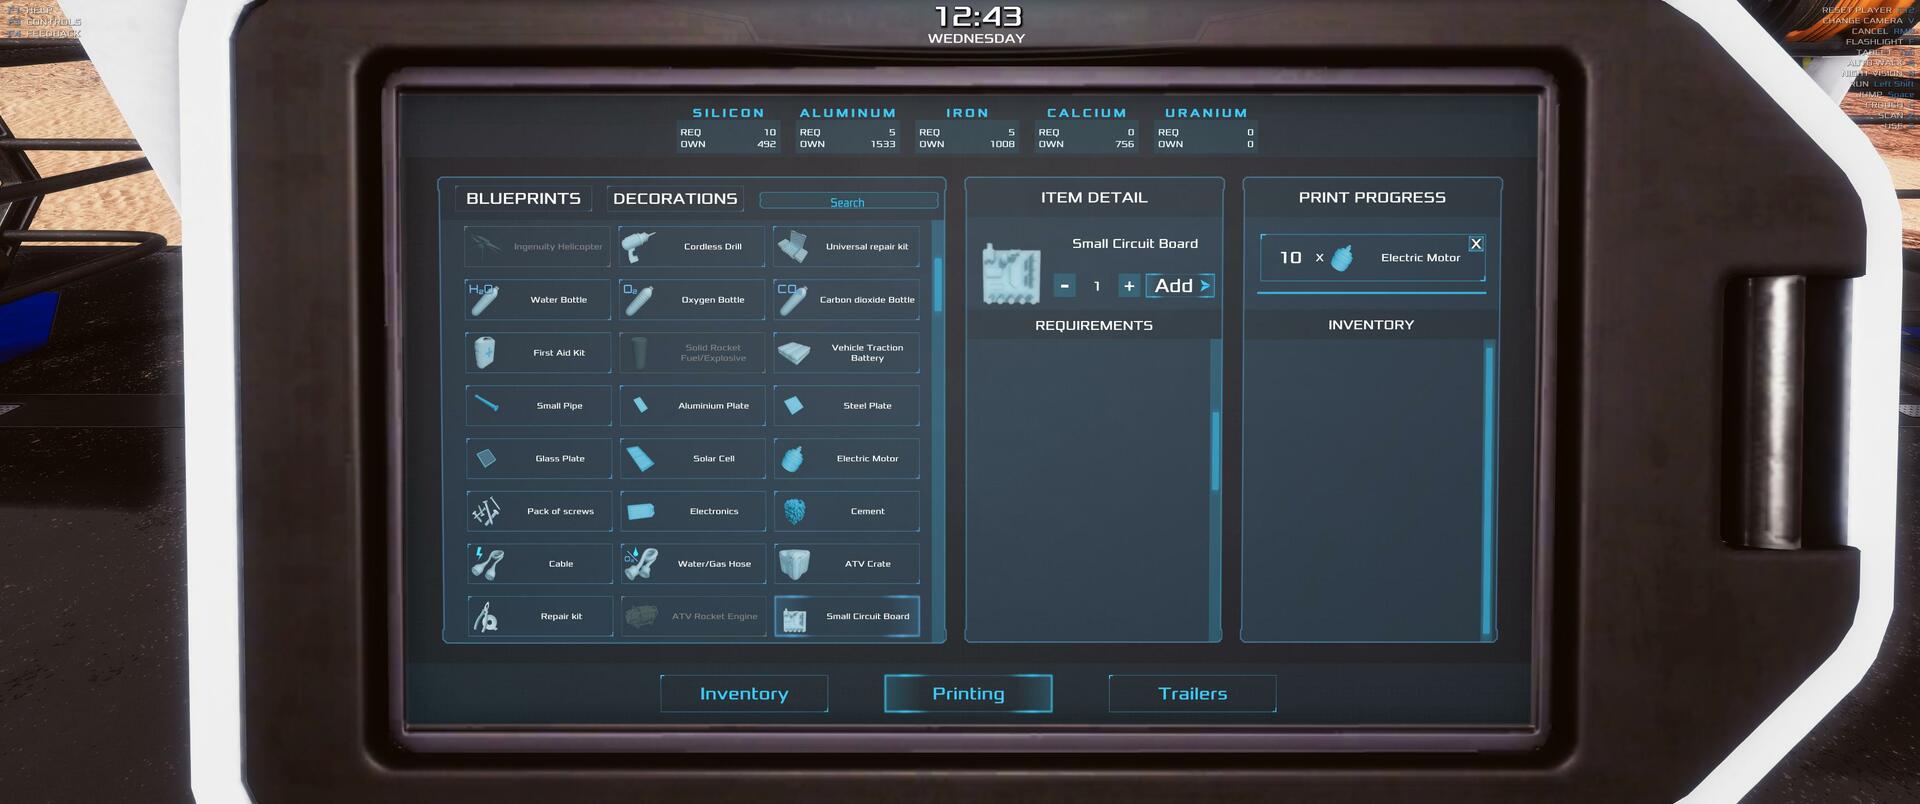
Task: Select the Pack of screws icon
Action: (486, 512)
